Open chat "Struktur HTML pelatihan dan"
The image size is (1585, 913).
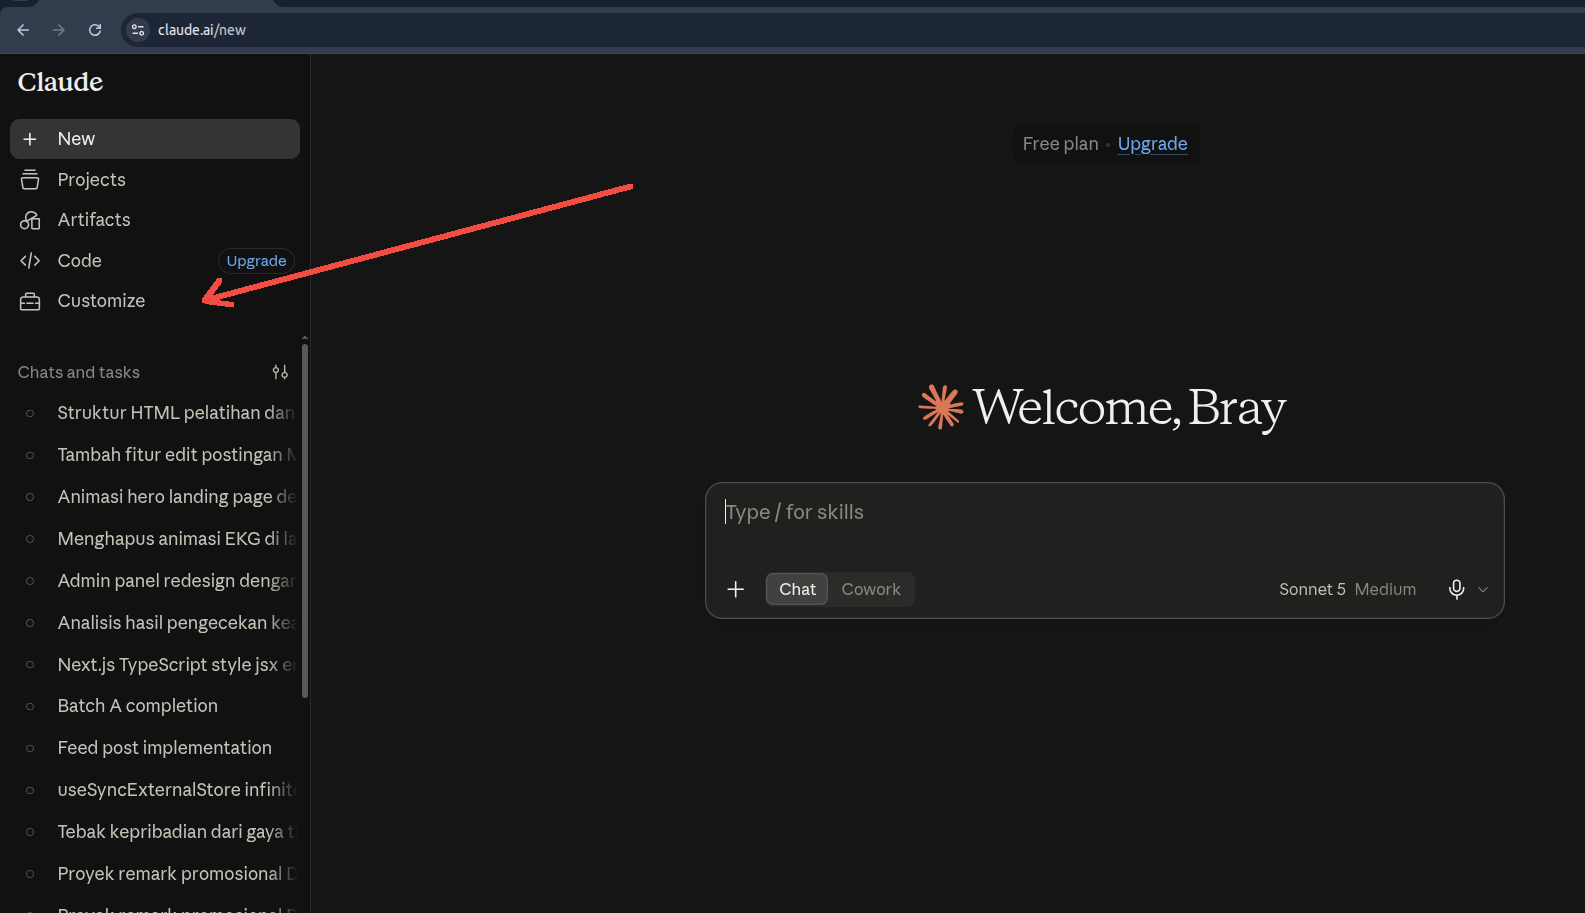(x=155, y=413)
